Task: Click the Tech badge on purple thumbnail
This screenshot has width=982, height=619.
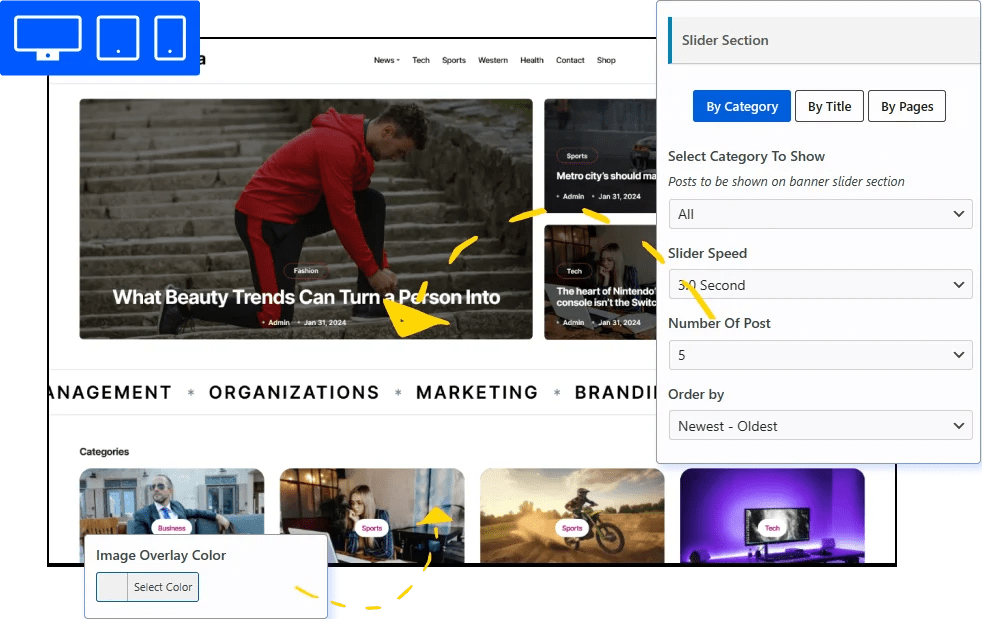Action: 772,528
